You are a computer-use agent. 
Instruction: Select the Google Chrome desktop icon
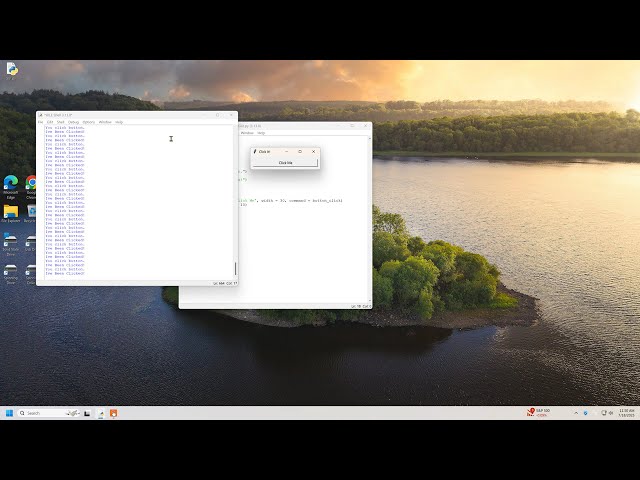31,187
